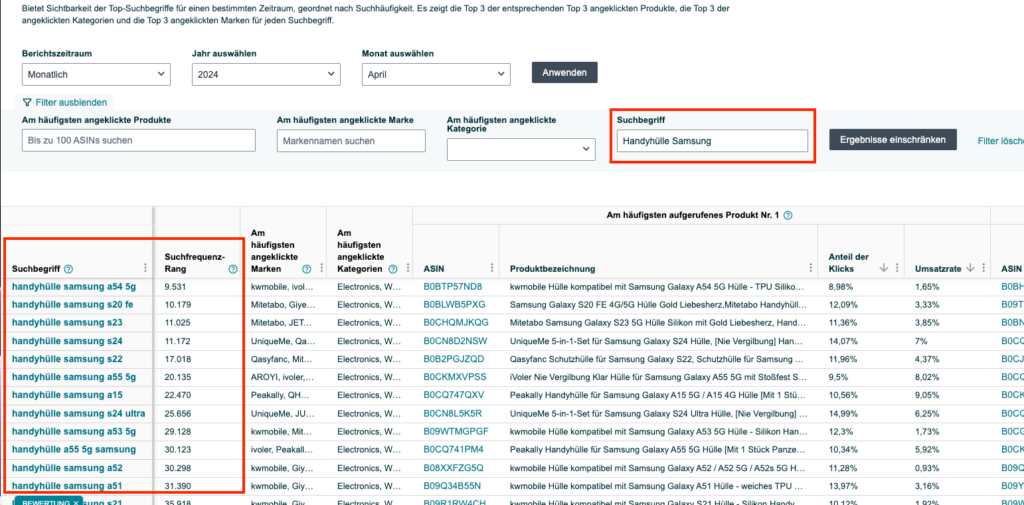Open ASIN link B0BTP57ND8
Viewport: 1024px width, 505px height.
[453, 286]
